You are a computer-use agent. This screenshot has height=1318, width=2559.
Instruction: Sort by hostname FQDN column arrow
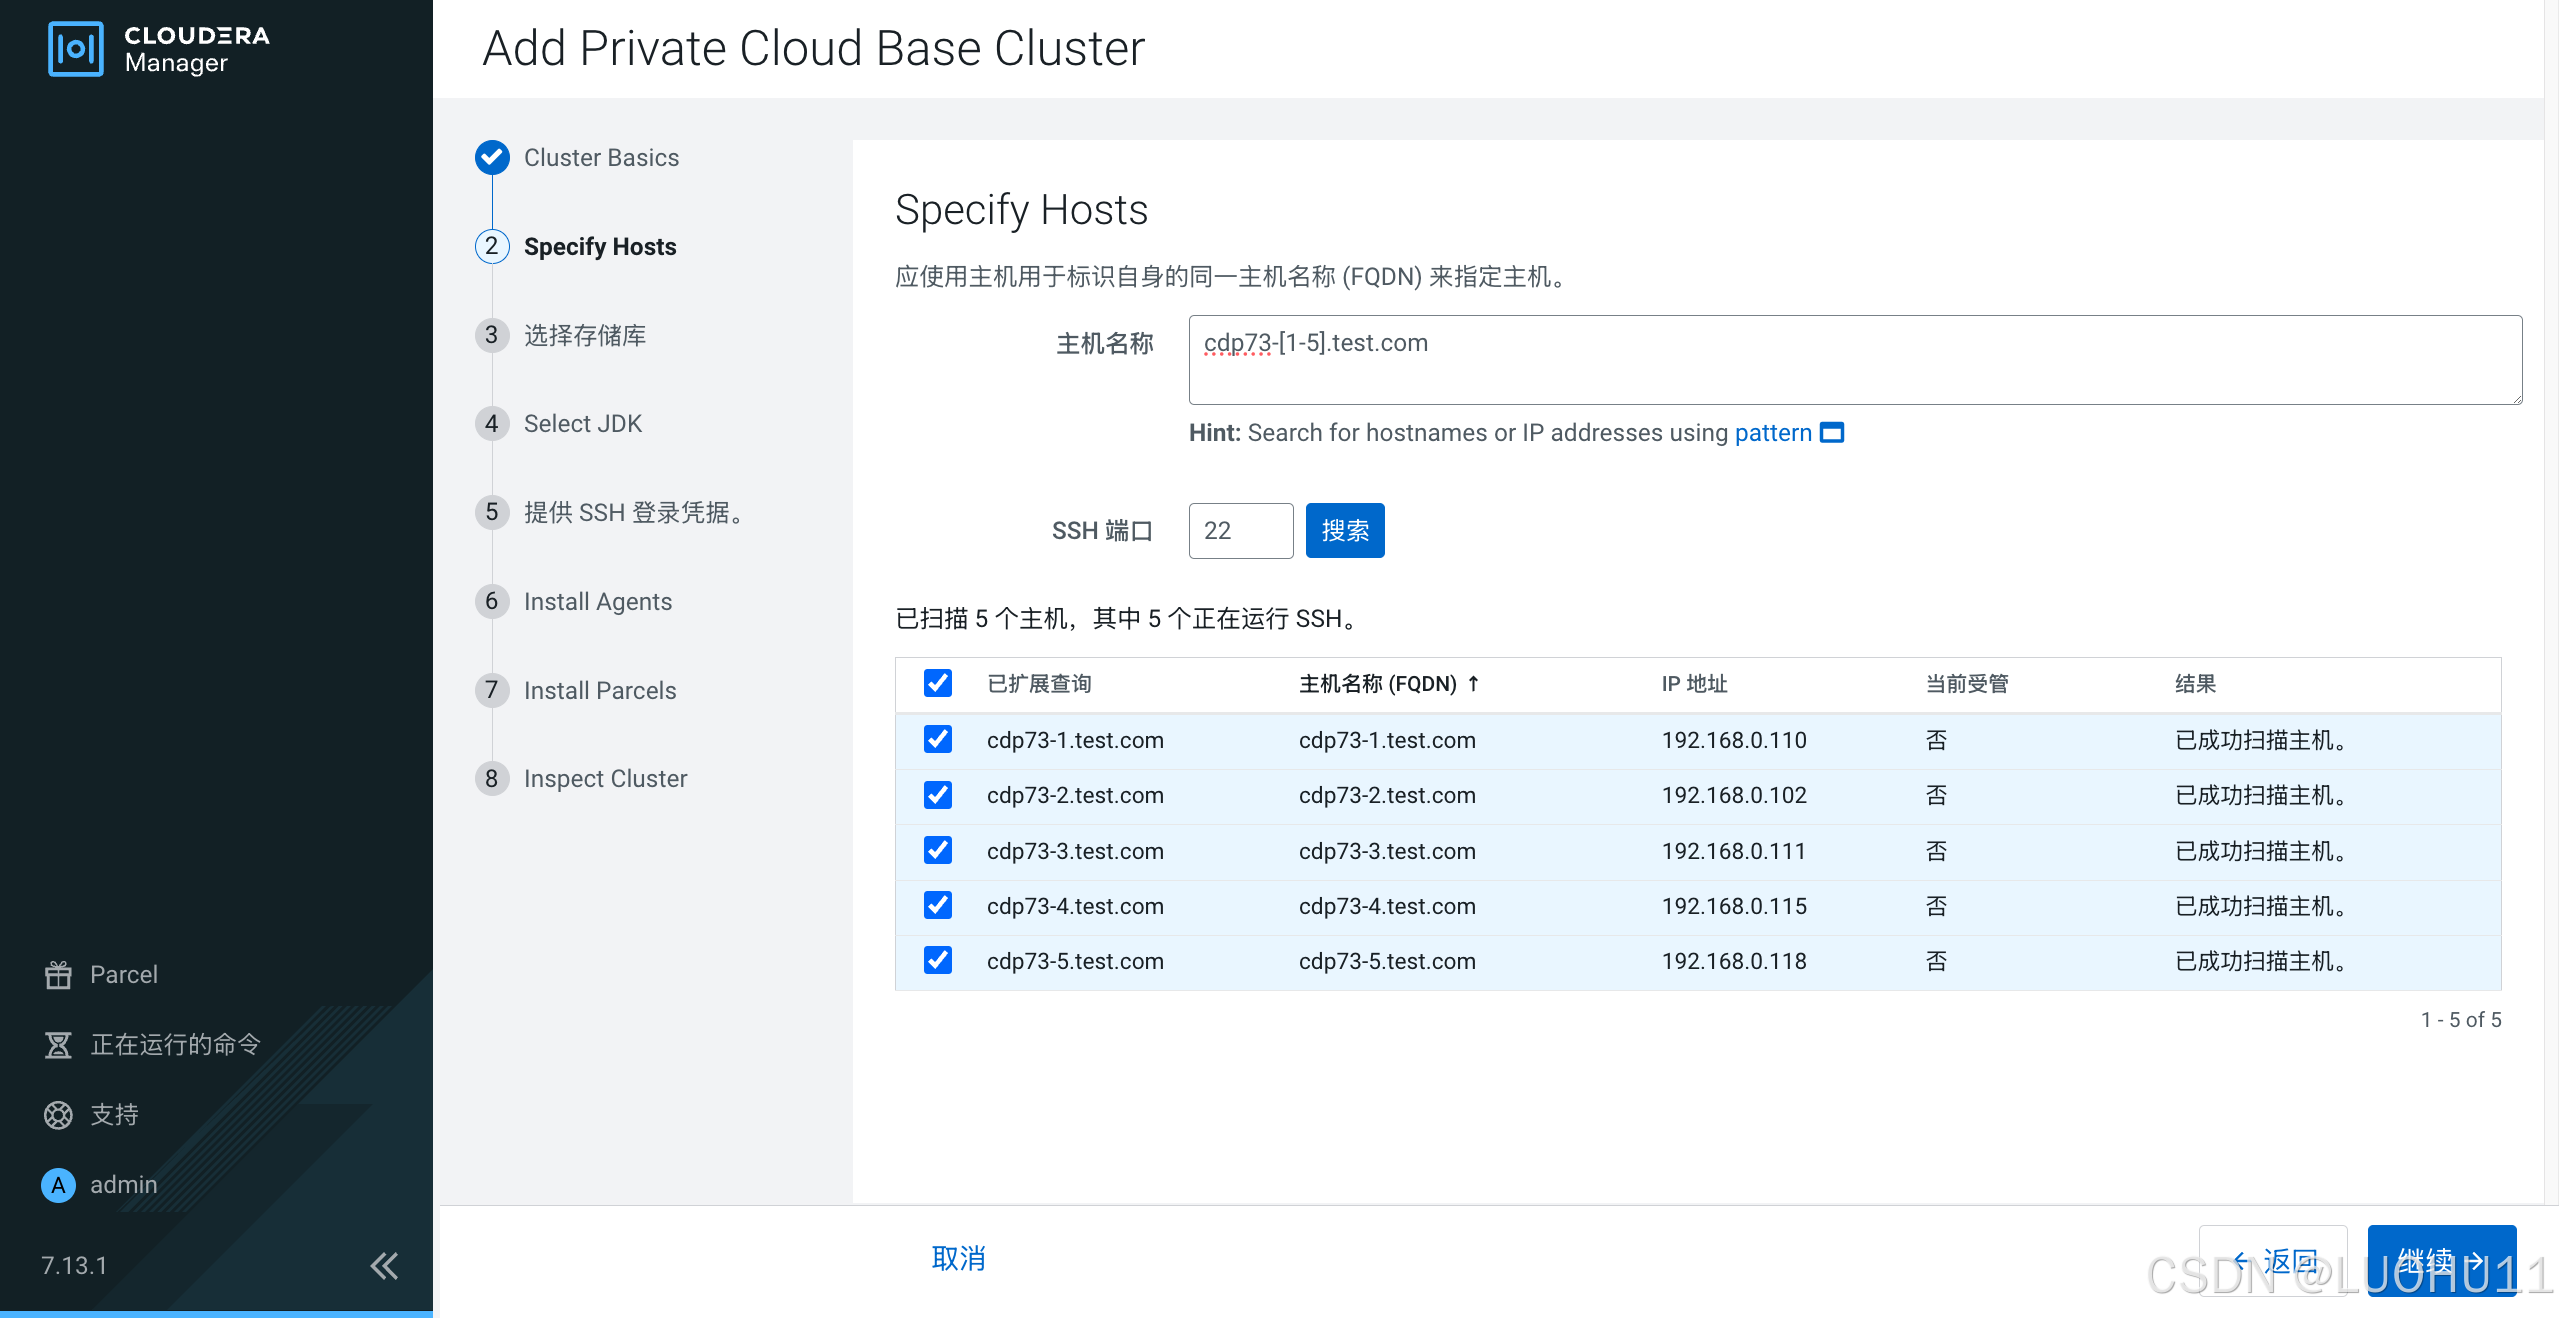(1473, 683)
